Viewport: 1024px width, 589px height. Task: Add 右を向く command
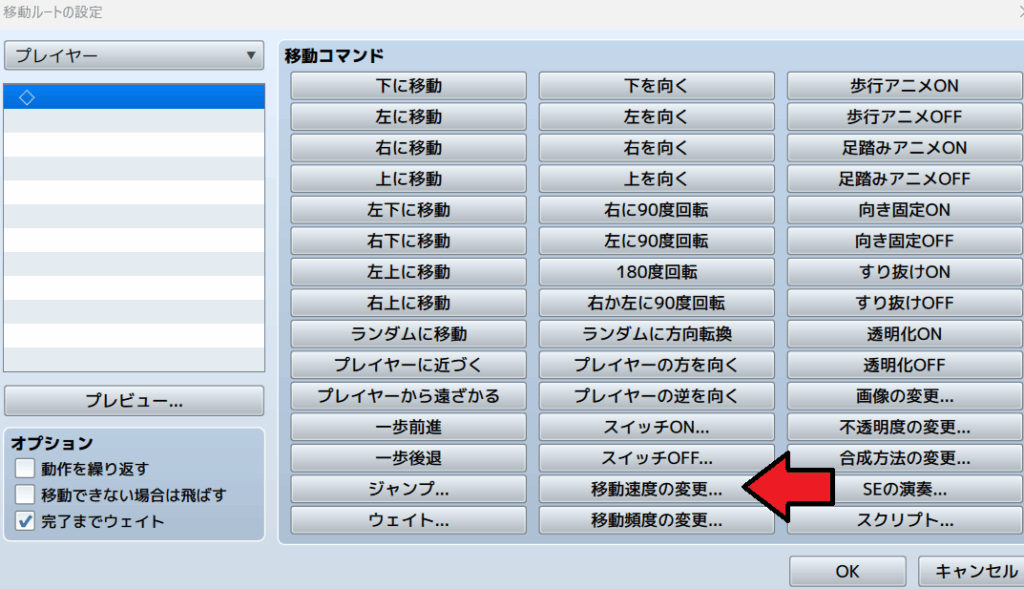(x=657, y=148)
